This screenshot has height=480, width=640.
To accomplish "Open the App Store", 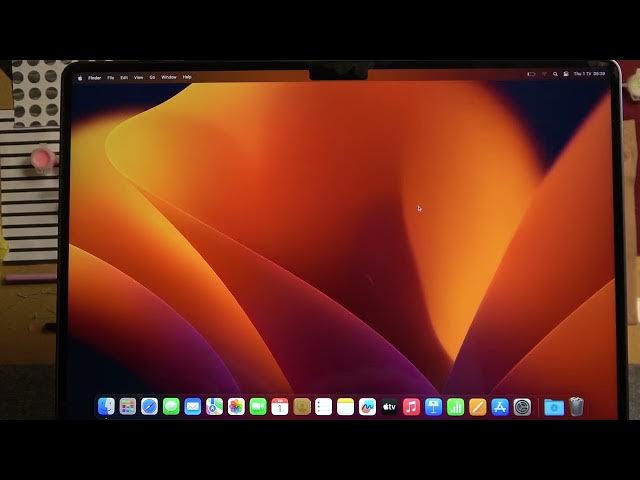I will (500, 407).
